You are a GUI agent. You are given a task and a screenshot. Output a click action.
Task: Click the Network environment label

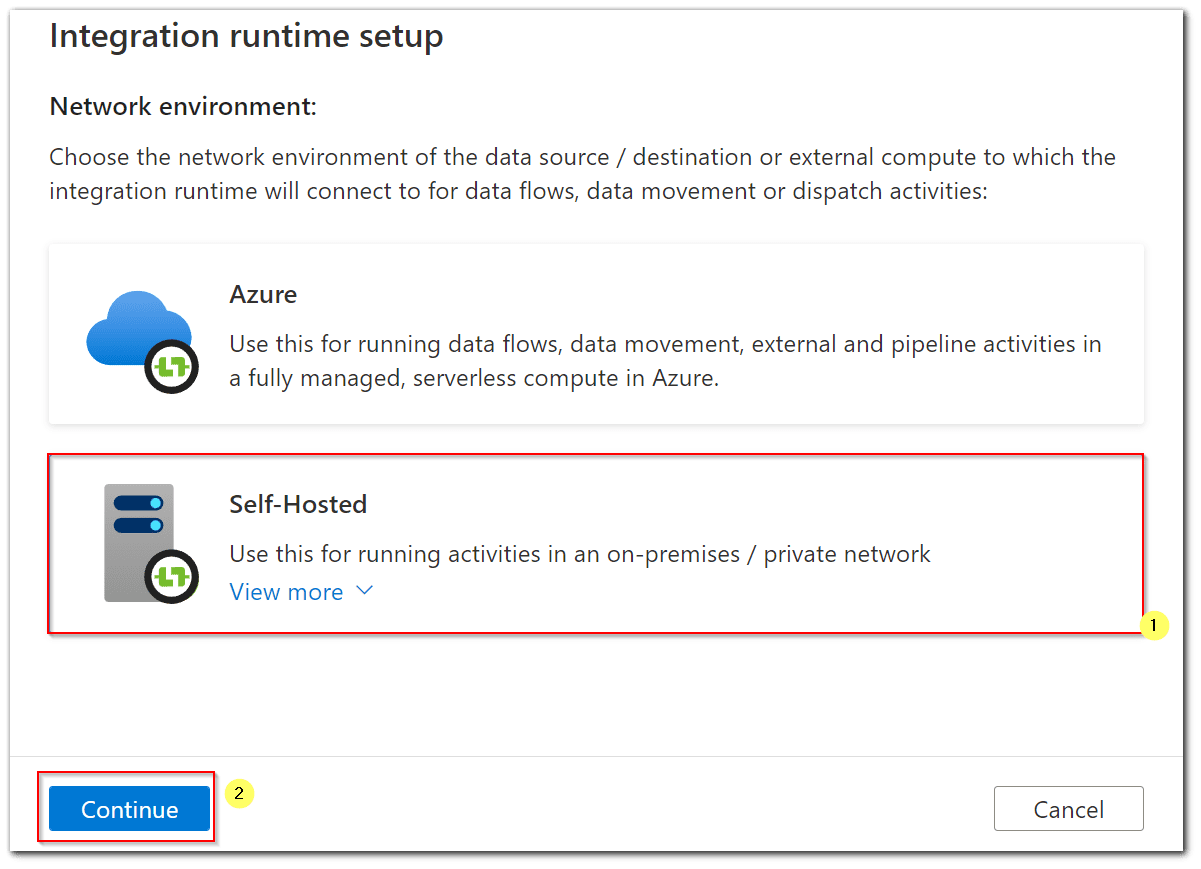pyautogui.click(x=183, y=107)
